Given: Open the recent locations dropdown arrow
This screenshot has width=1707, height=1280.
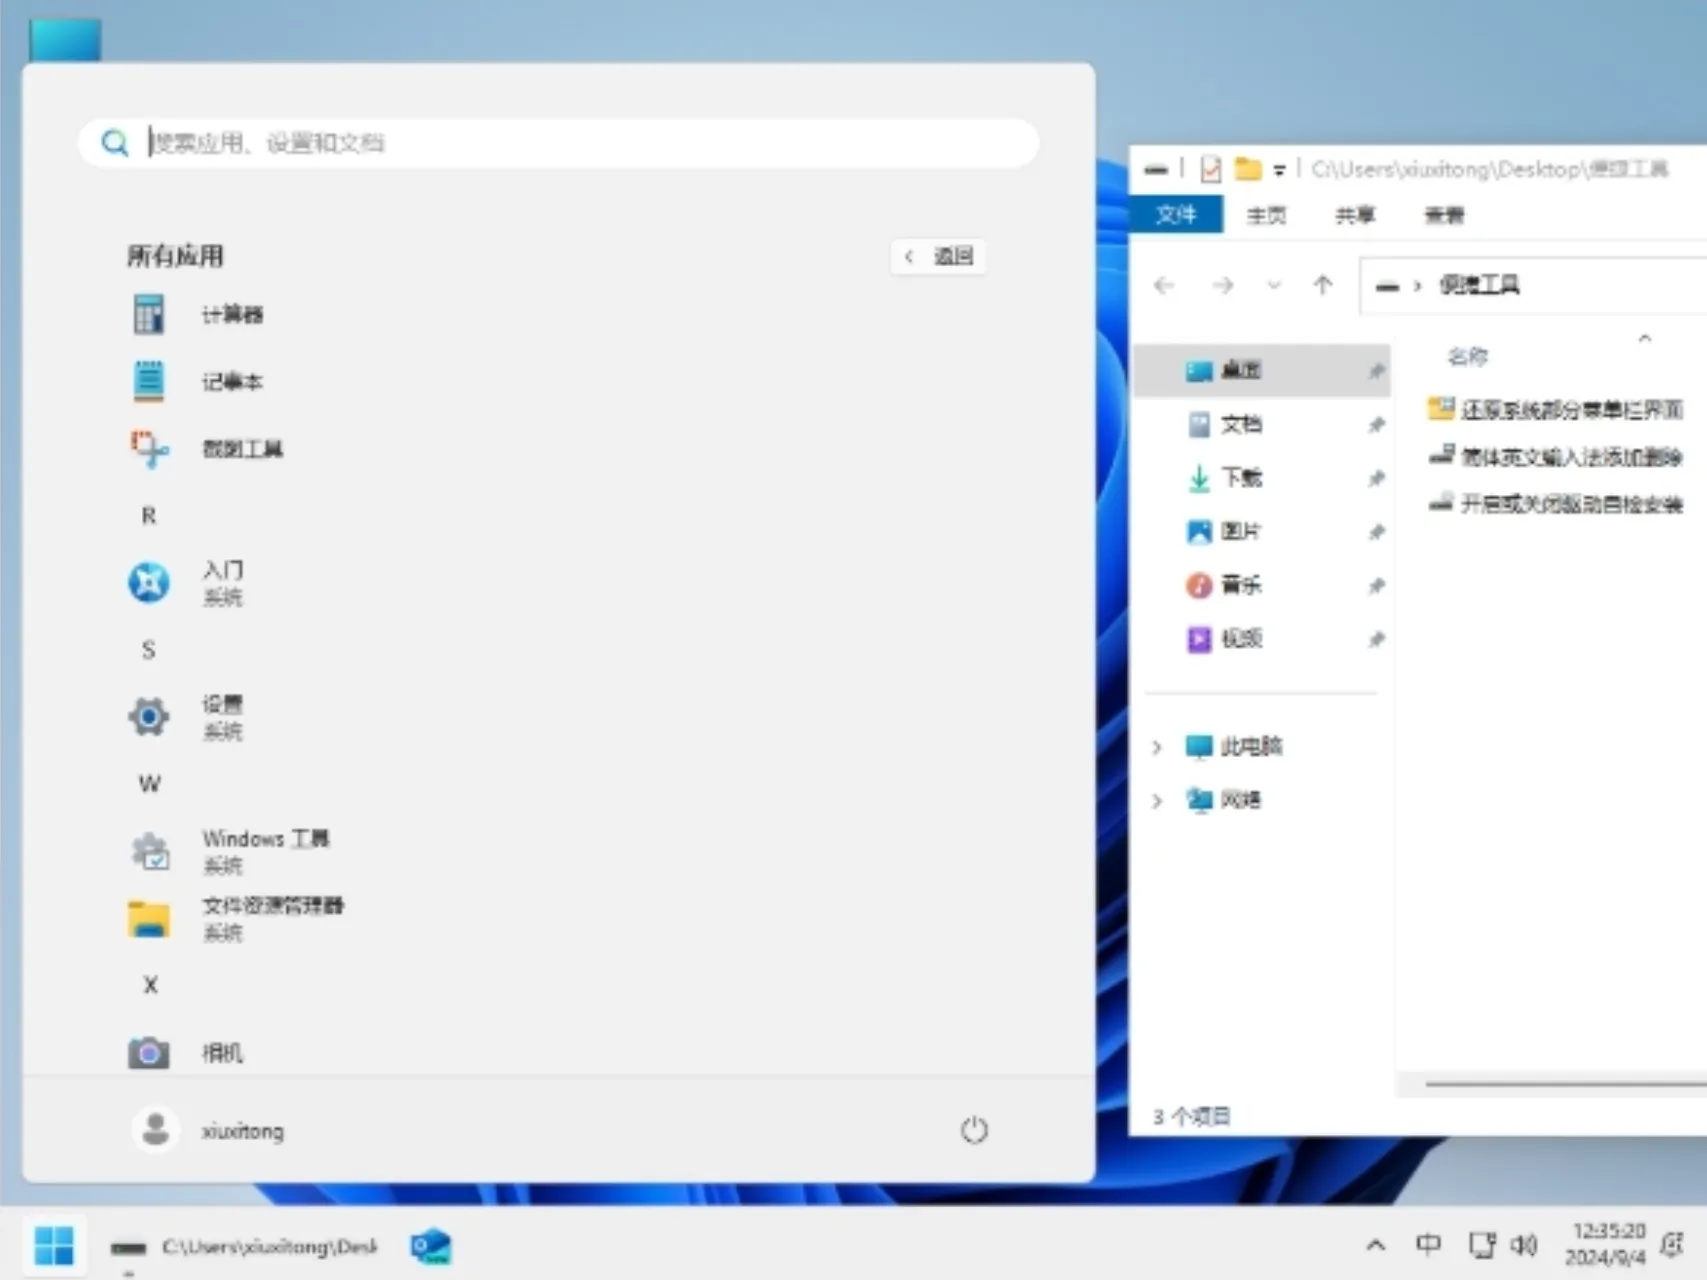Looking at the screenshot, I should [1274, 285].
